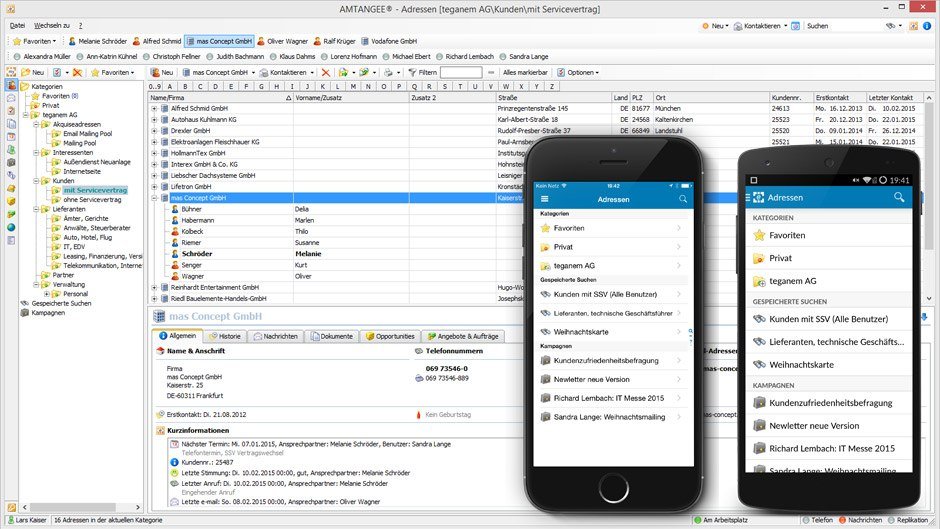
Task: Switch to the Nachrichten tab
Action: pos(276,336)
